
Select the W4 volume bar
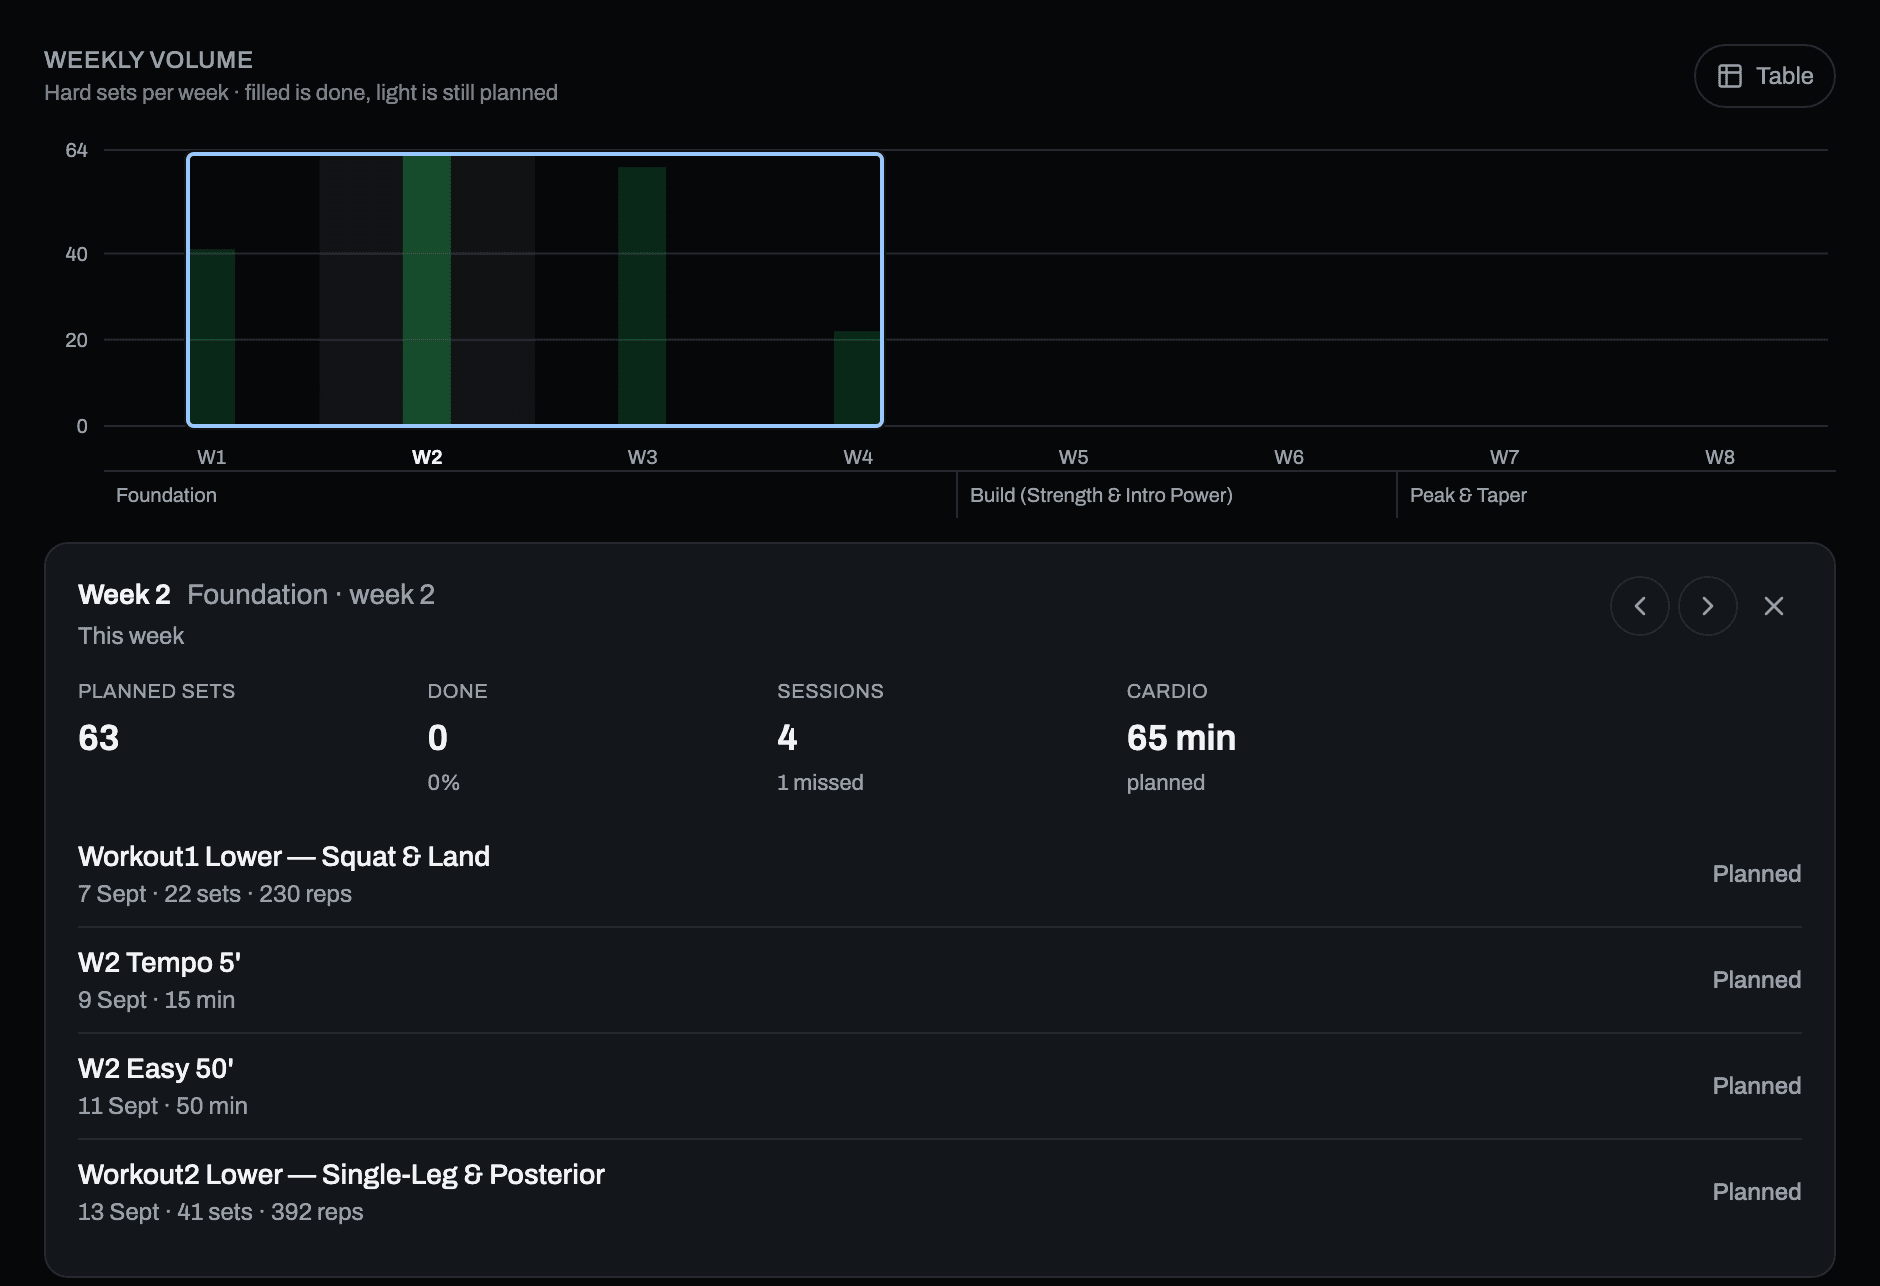857,378
